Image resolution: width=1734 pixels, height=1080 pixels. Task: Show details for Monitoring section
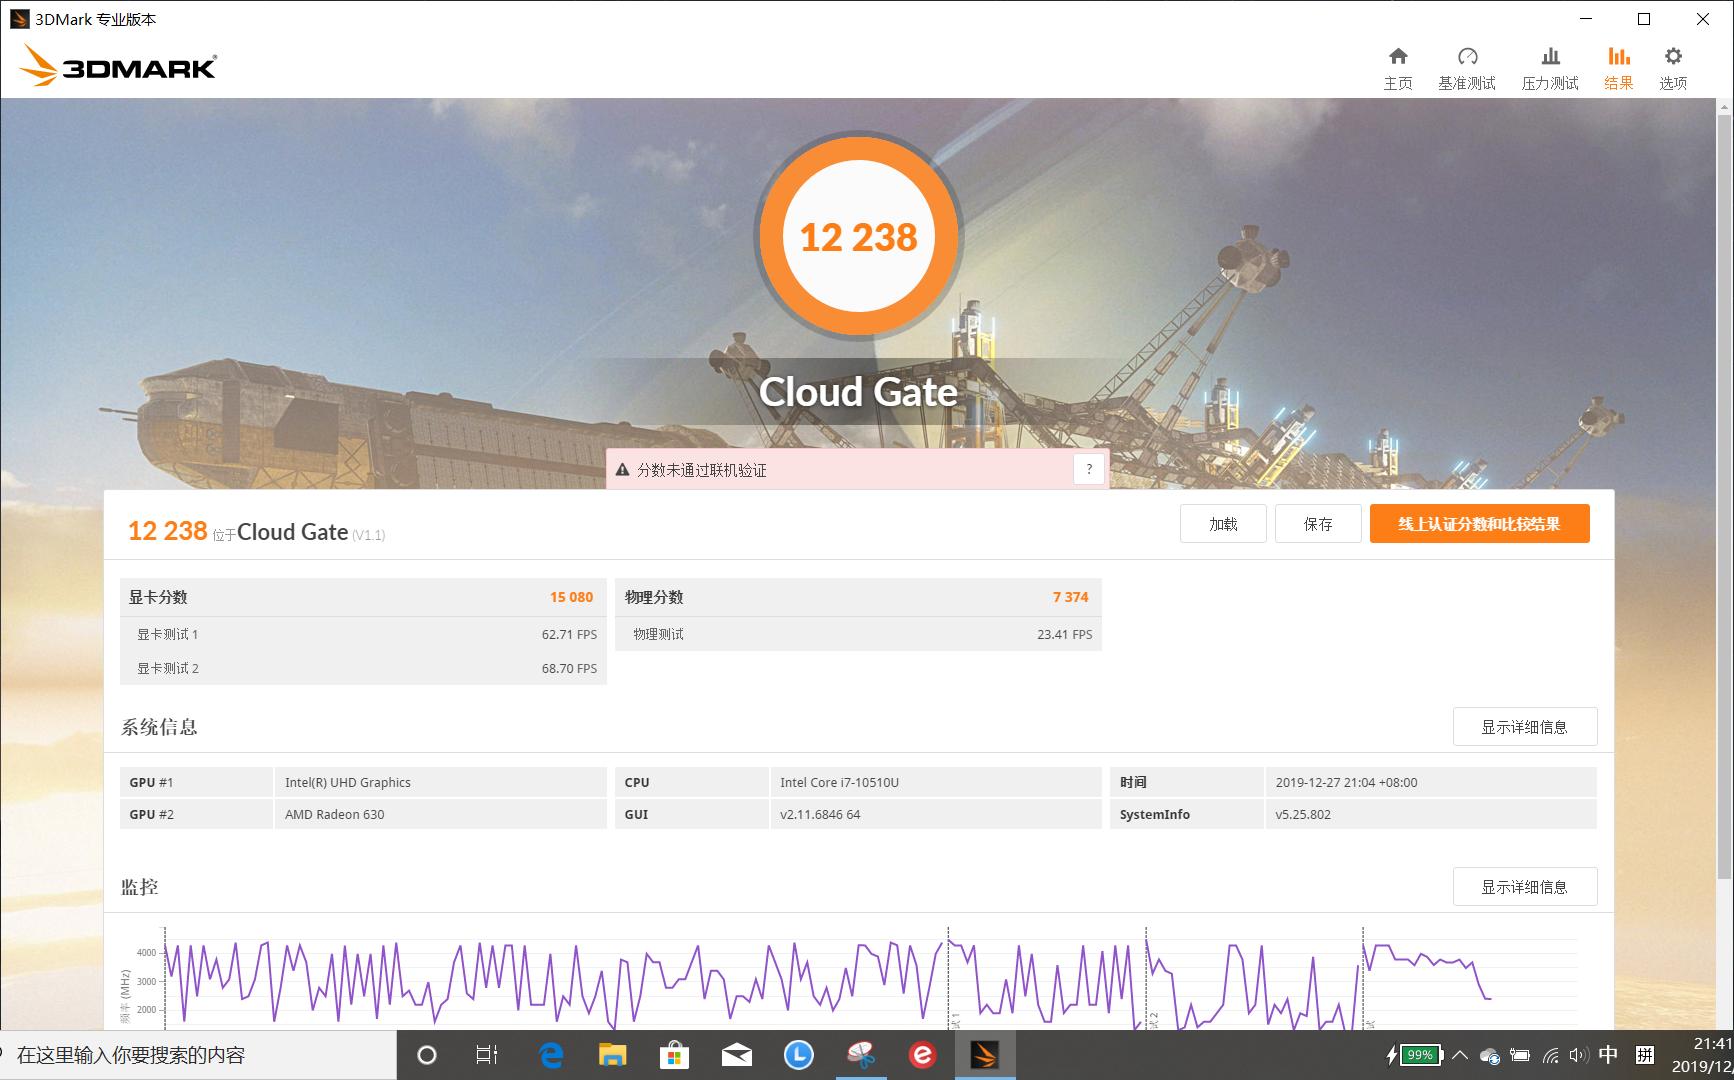pyautogui.click(x=1524, y=887)
